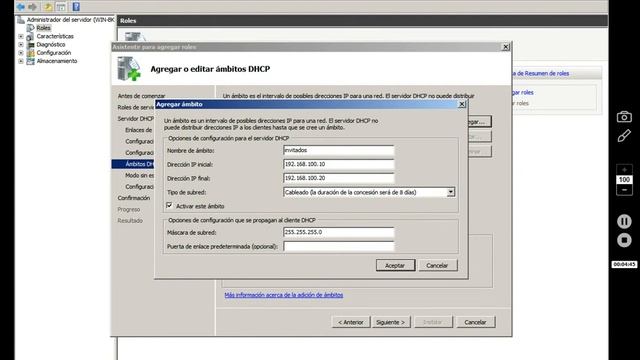
Task: Increase recorder zoom with plus button
Action: click(x=624, y=169)
